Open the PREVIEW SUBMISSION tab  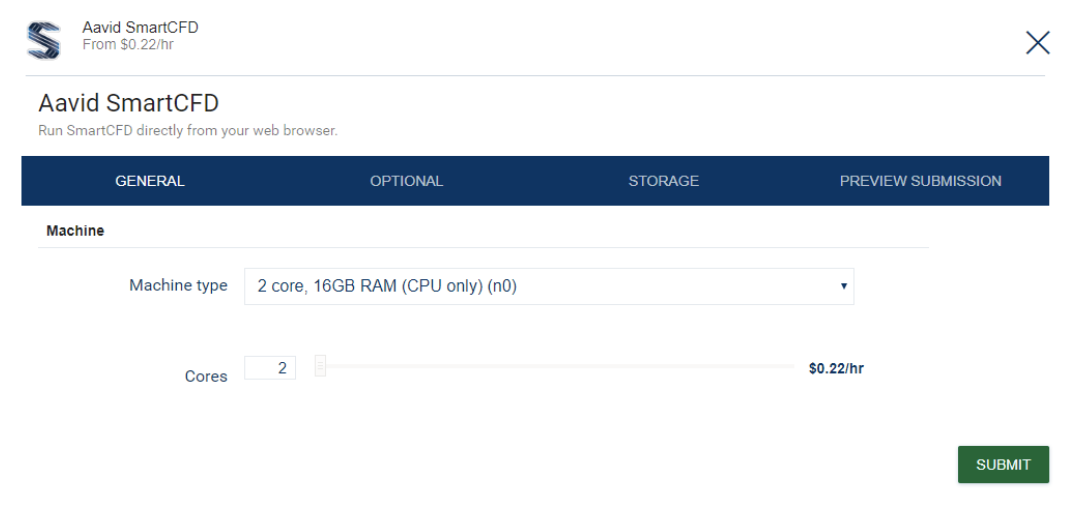point(921,181)
